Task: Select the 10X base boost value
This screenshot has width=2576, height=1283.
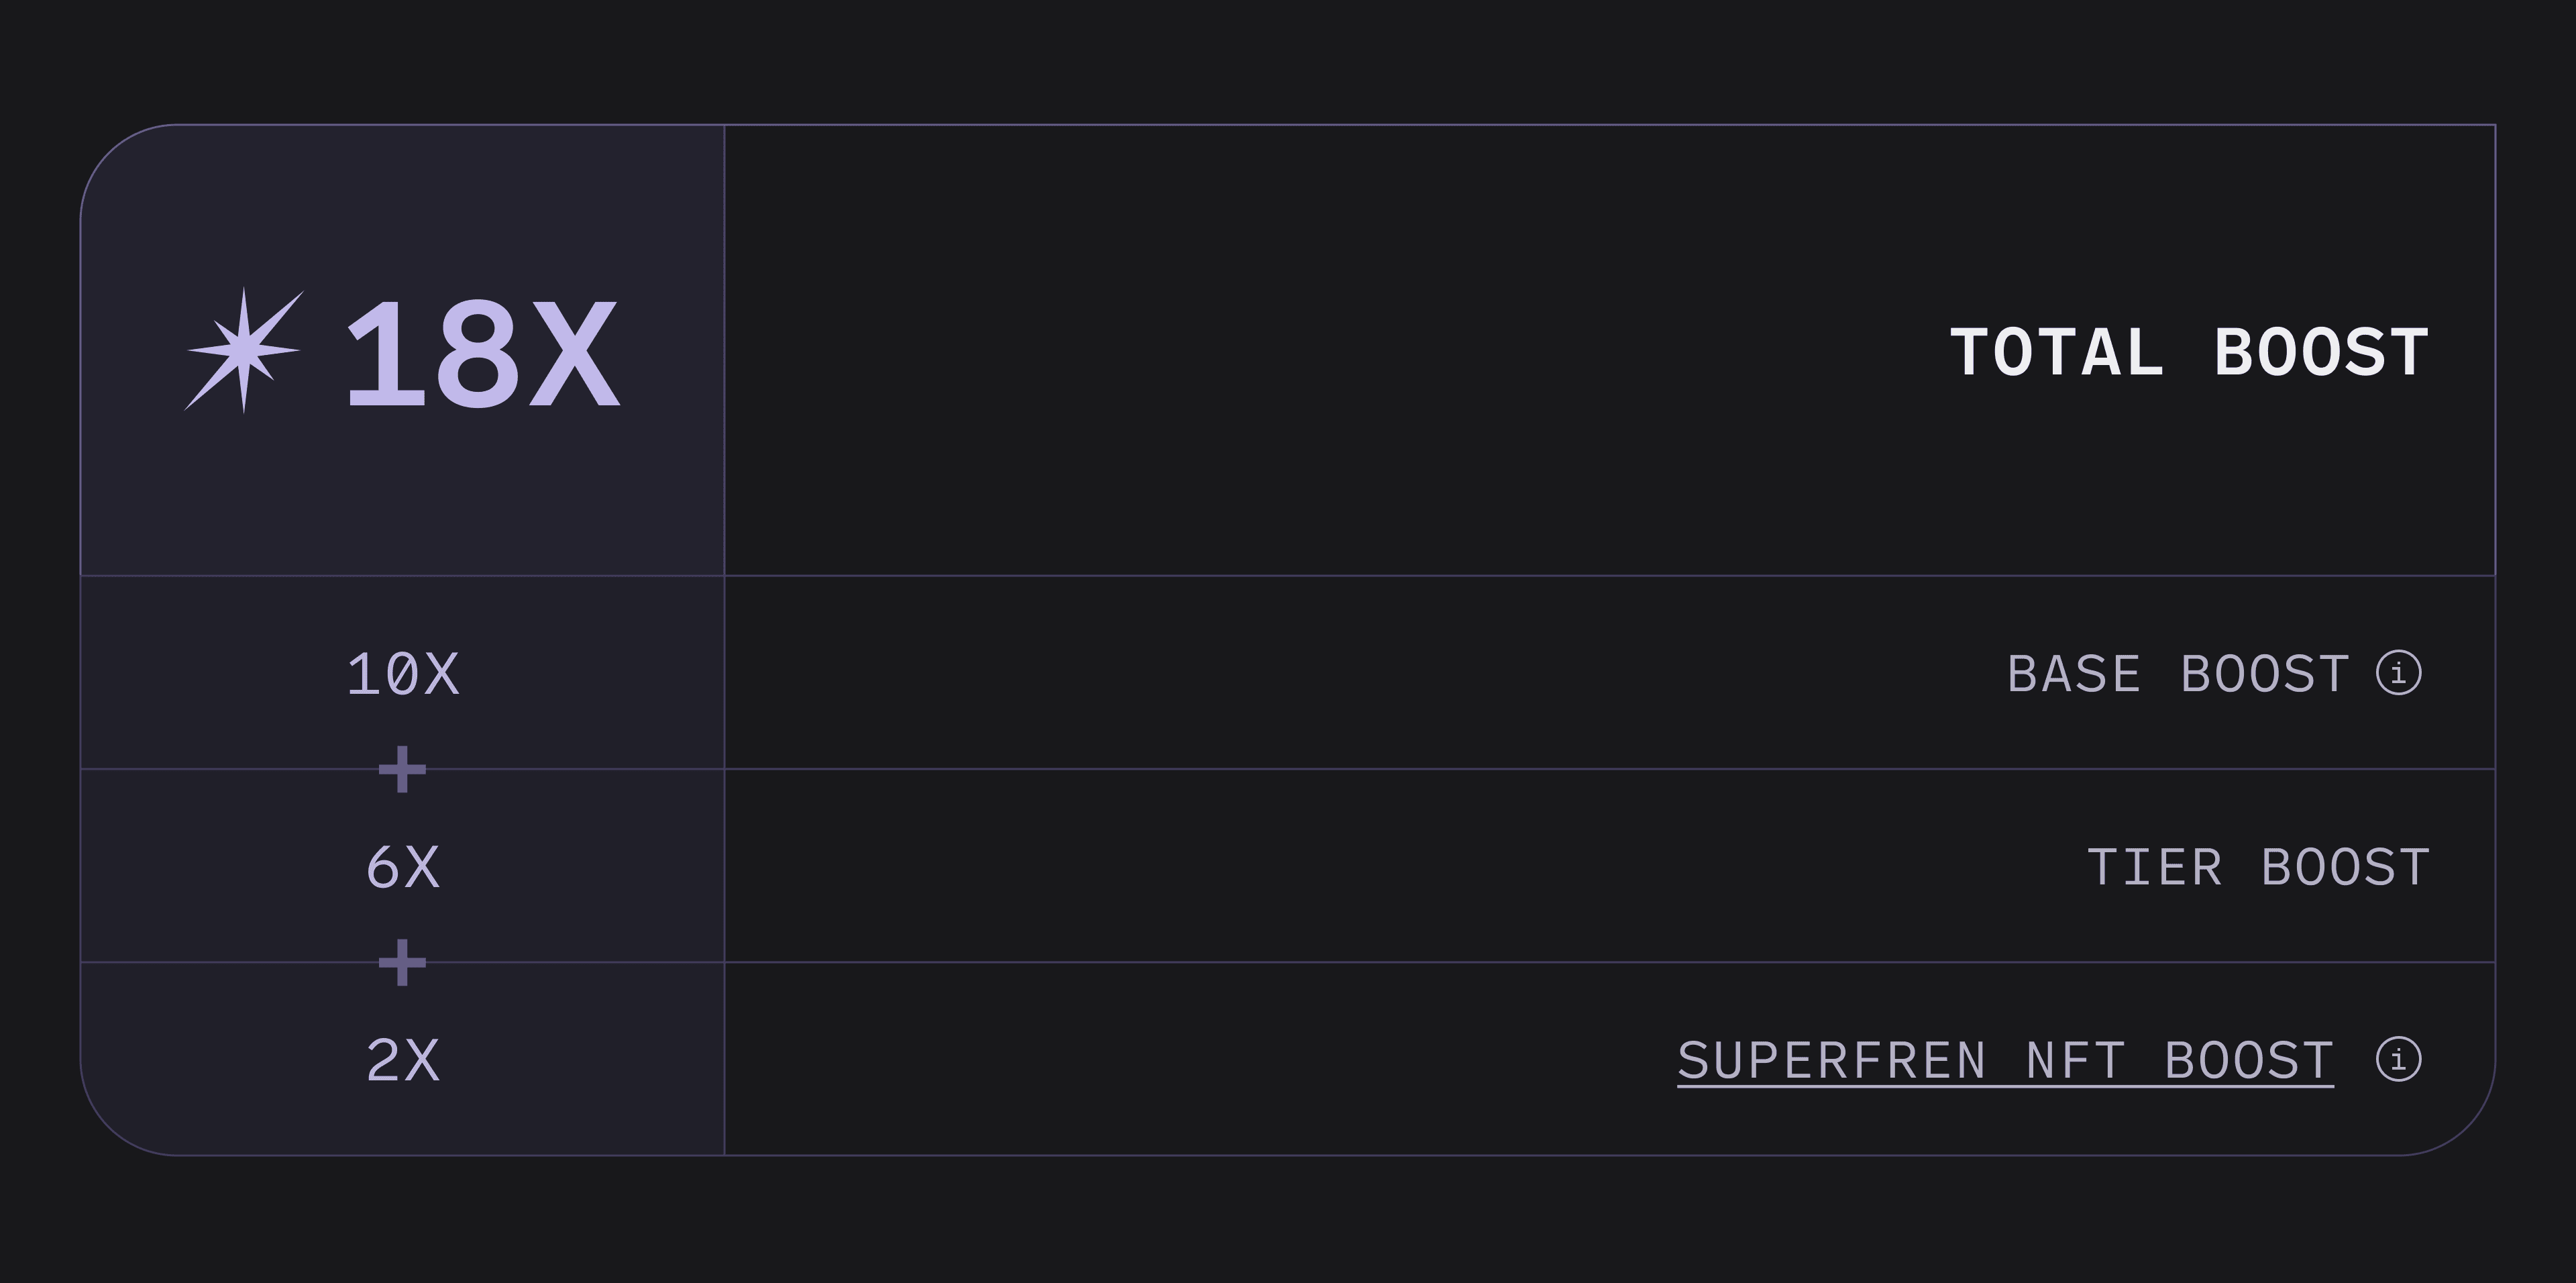Action: click(x=402, y=674)
